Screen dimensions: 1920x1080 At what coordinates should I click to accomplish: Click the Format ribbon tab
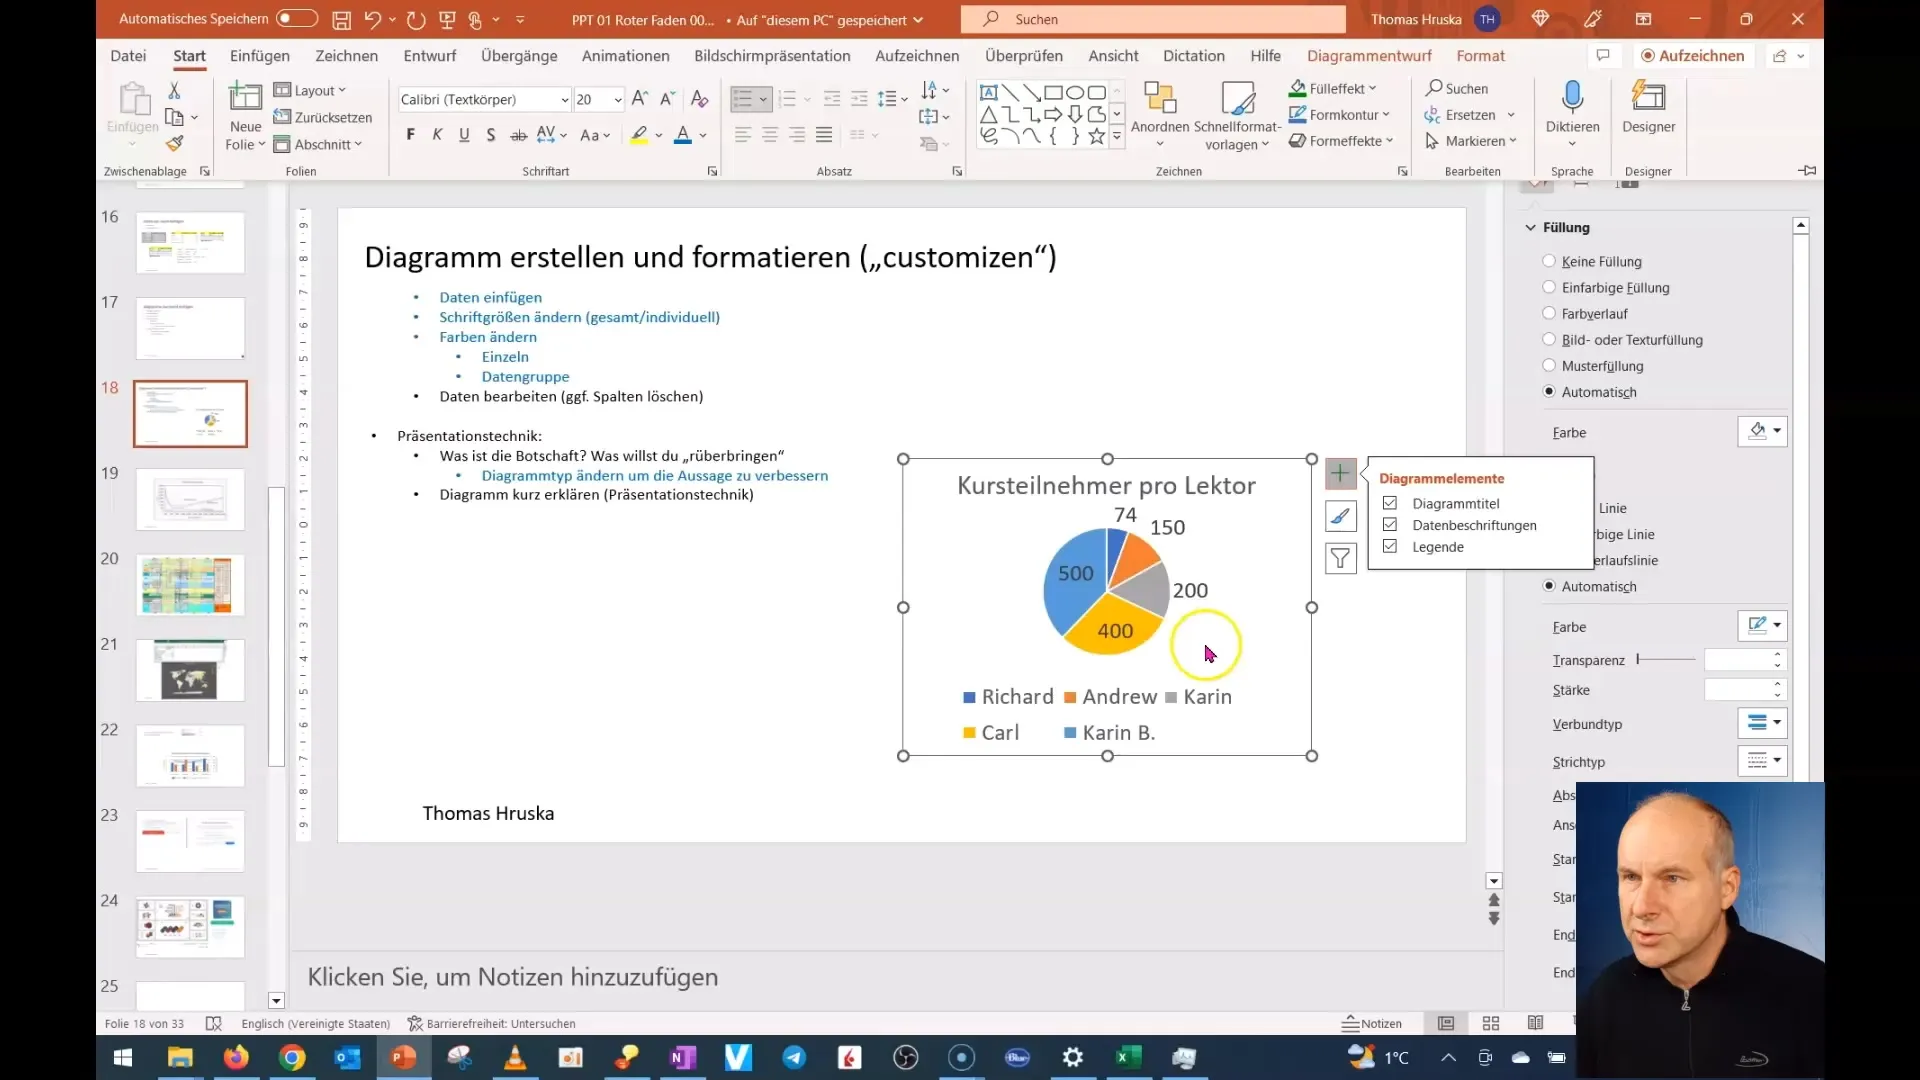[1481, 55]
